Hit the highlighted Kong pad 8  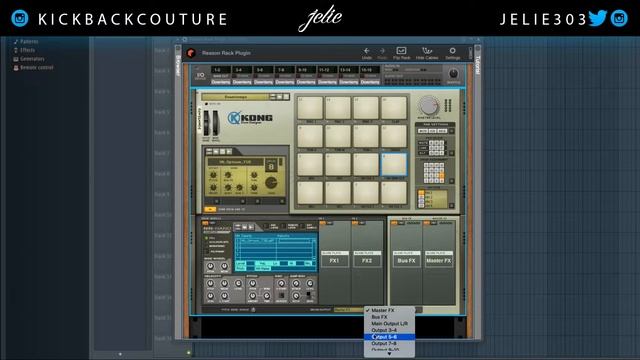tap(393, 164)
